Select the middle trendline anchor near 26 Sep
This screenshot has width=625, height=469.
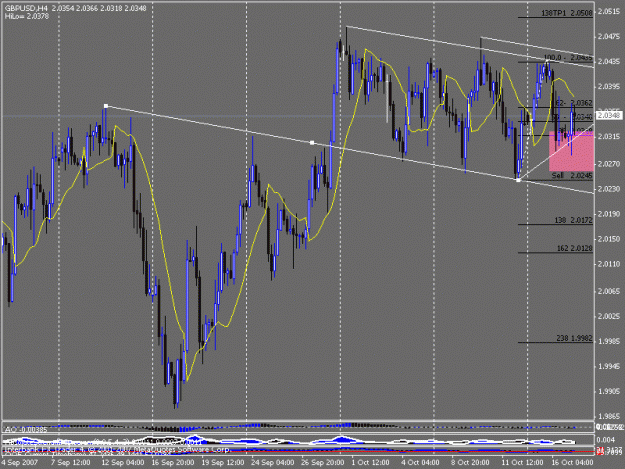(x=312, y=142)
